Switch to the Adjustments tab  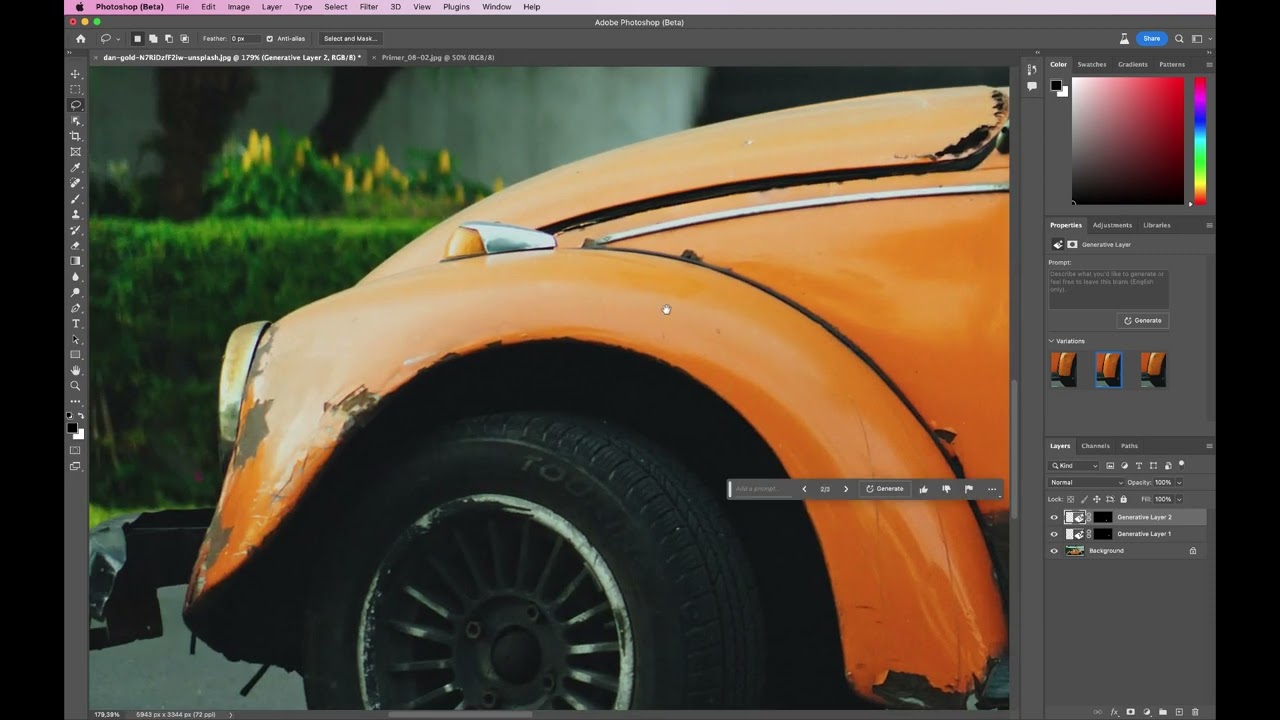coord(1112,225)
